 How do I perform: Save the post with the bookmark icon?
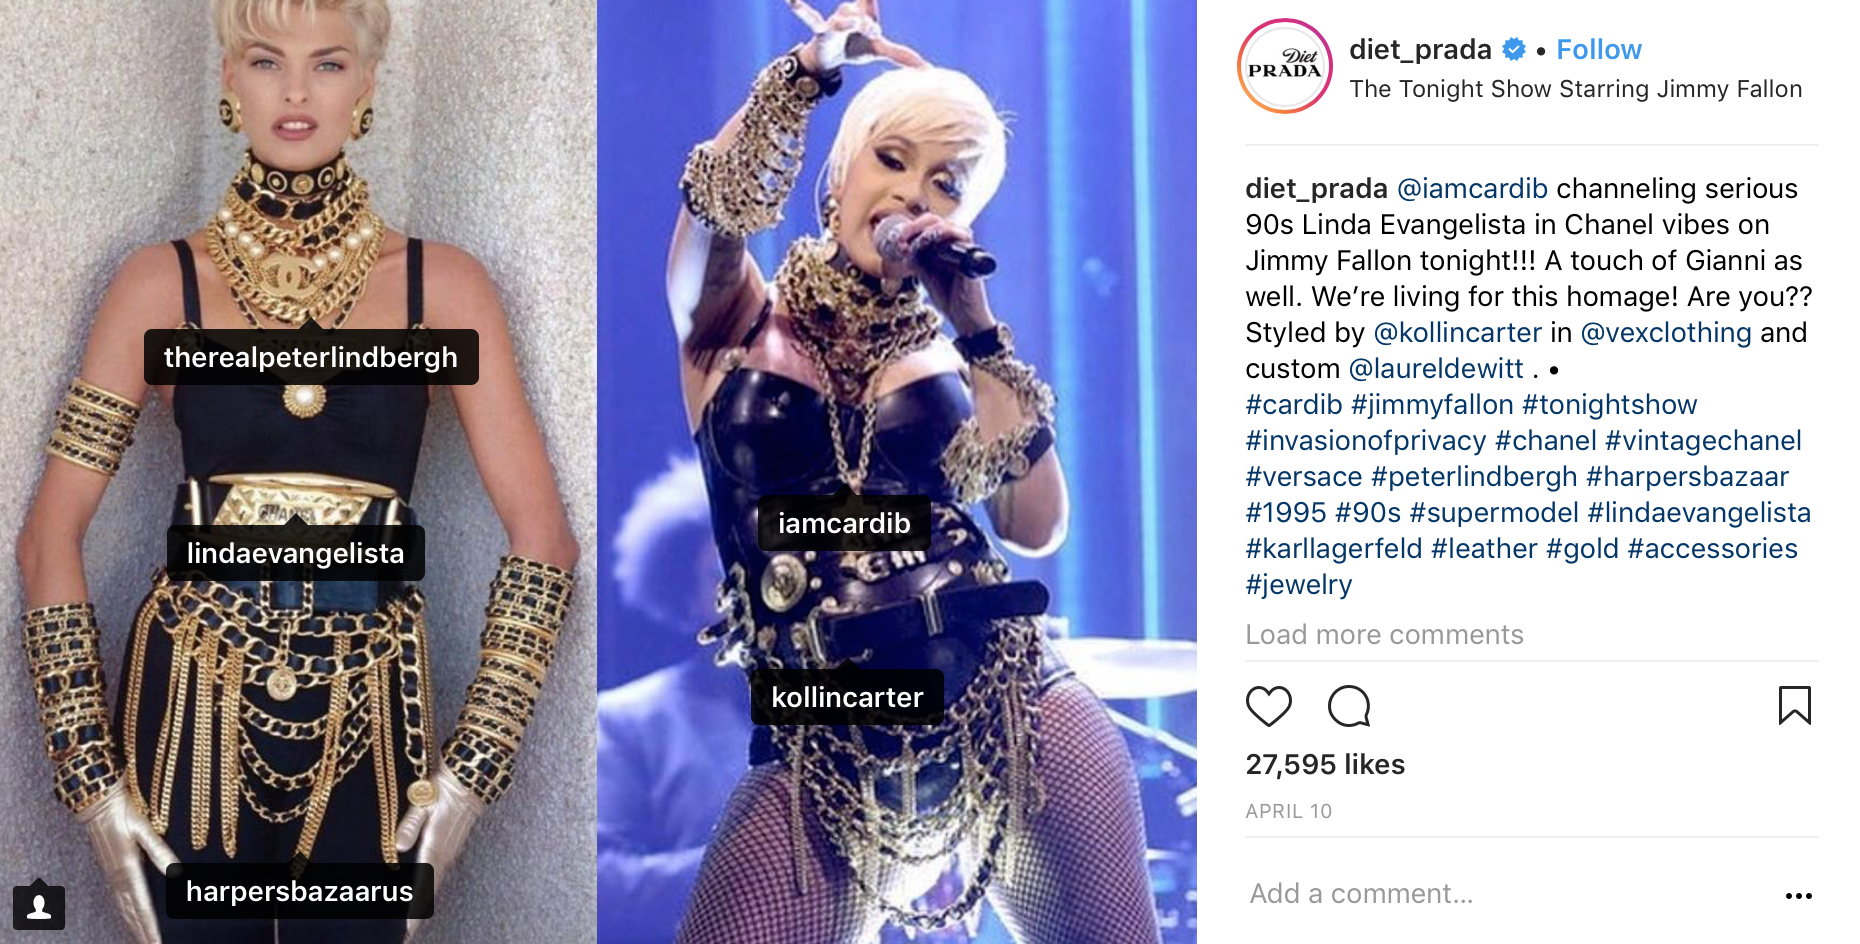click(1795, 705)
